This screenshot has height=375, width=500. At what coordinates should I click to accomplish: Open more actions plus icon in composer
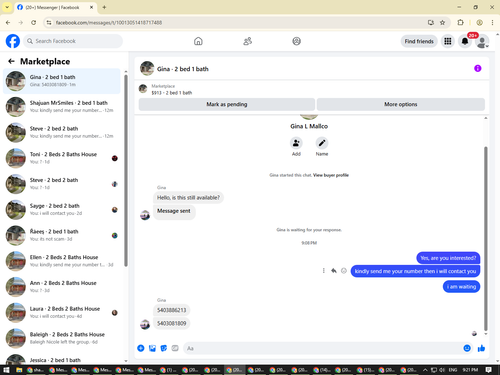141,348
